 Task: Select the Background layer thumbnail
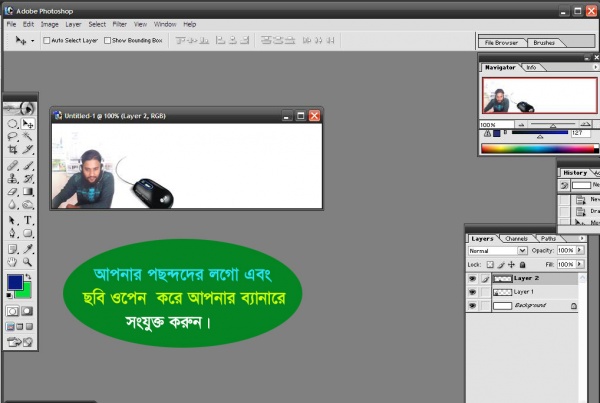[x=502, y=306]
